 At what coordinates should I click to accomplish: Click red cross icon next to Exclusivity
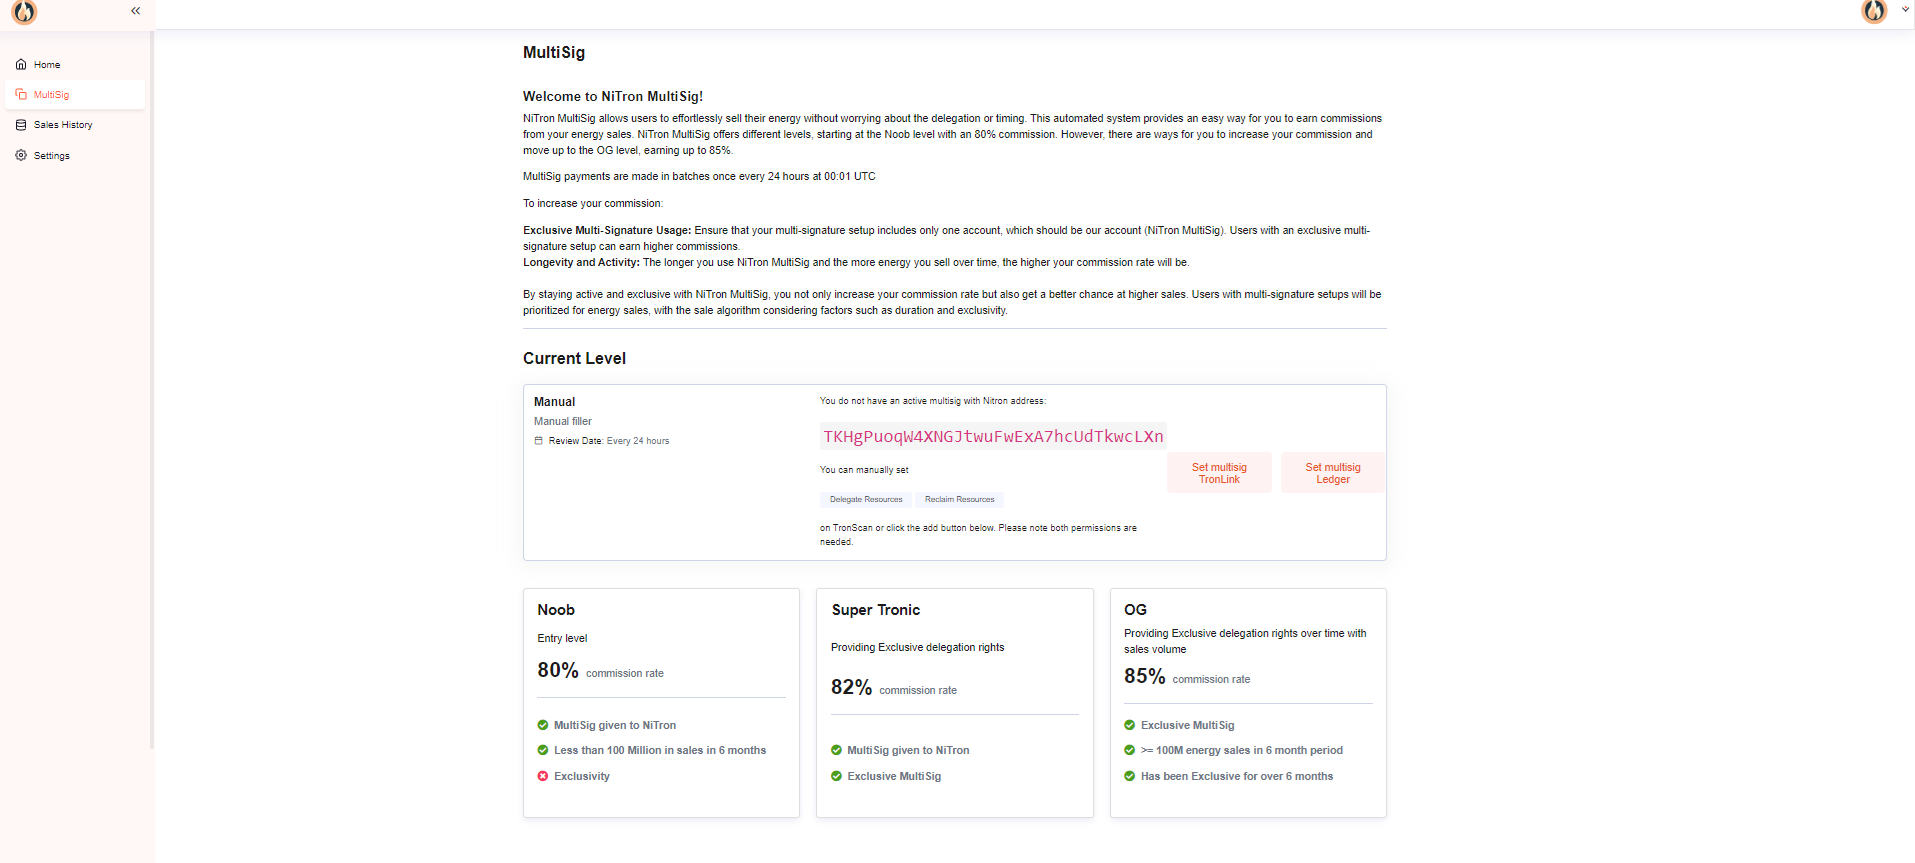click(543, 776)
